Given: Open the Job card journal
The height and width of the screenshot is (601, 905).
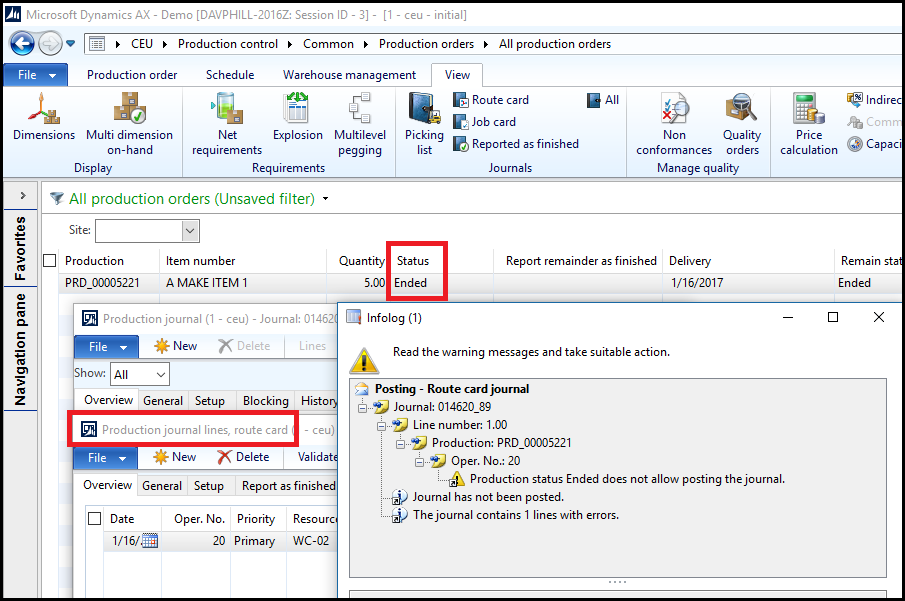Looking at the screenshot, I should [484, 122].
